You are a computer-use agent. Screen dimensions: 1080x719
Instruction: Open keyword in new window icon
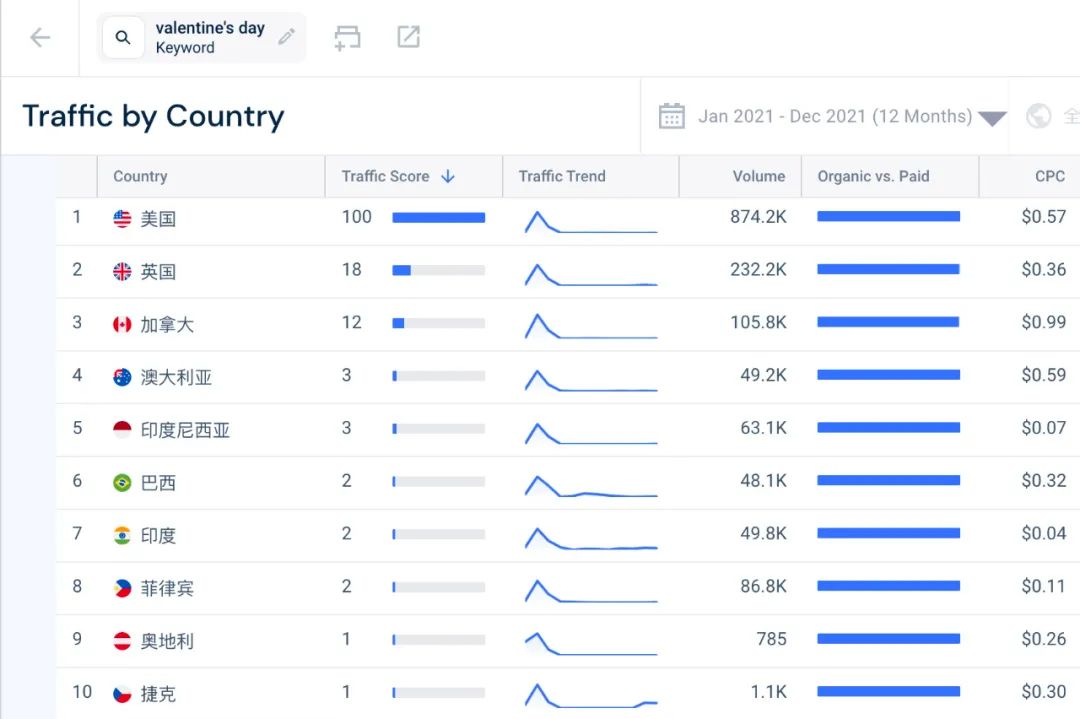[x=408, y=37]
